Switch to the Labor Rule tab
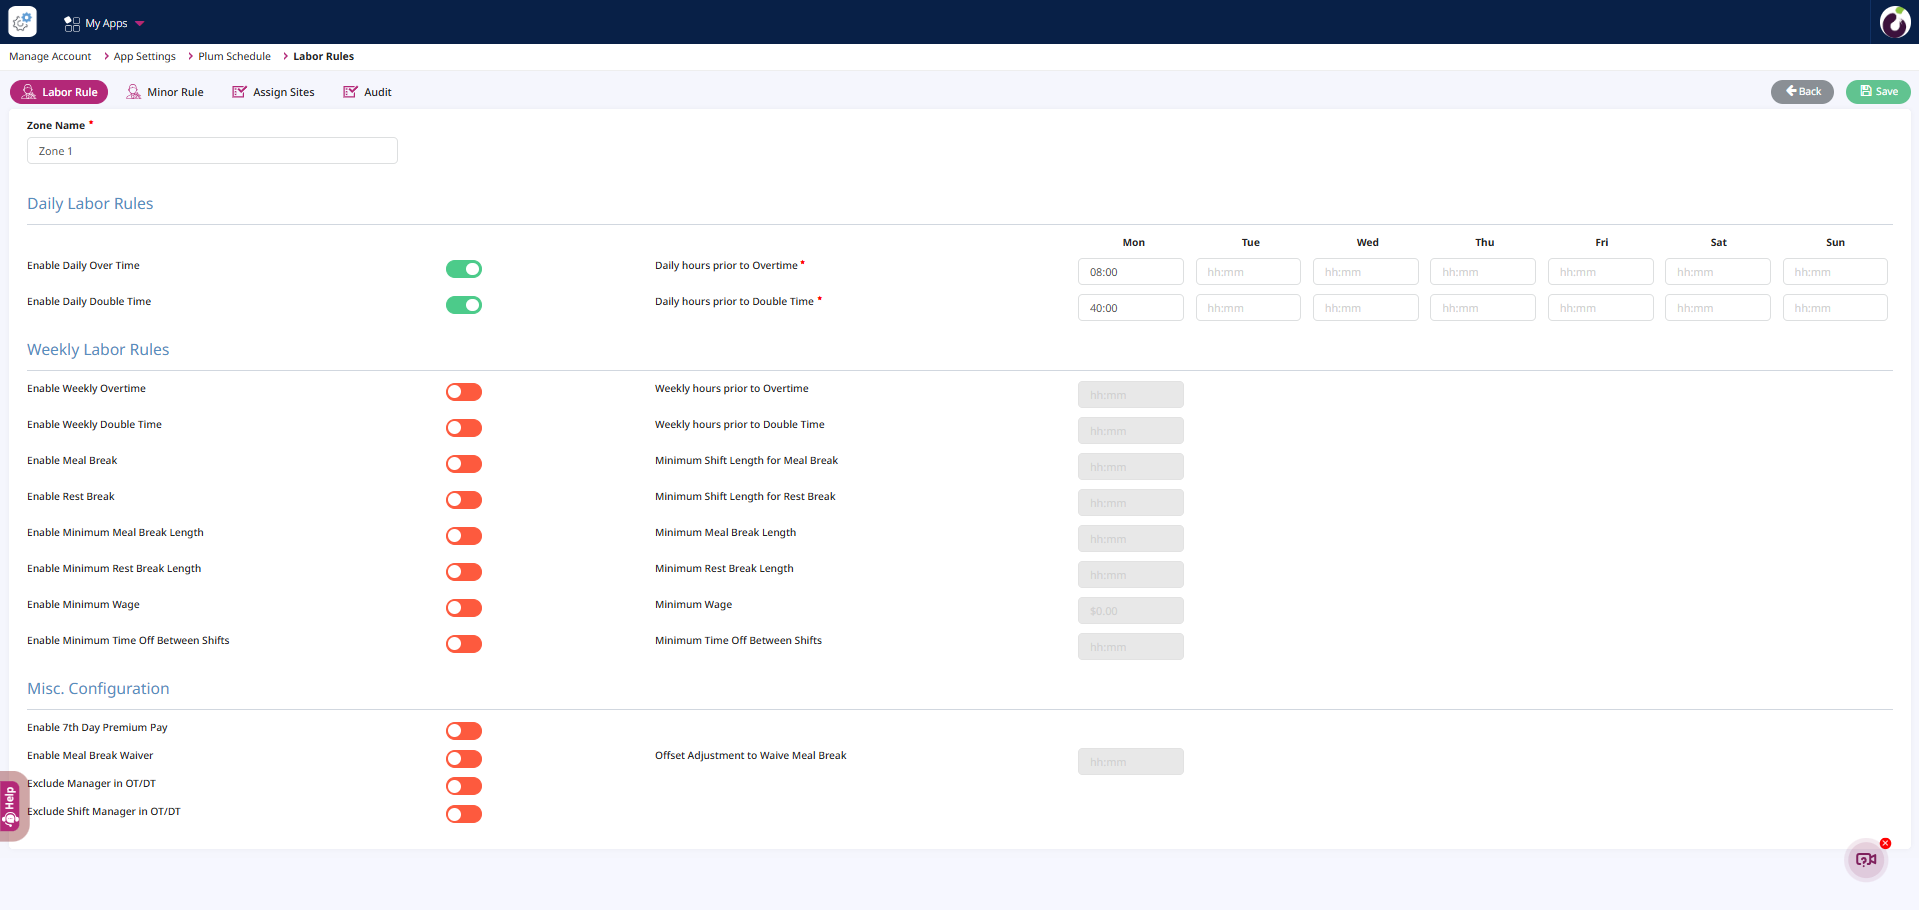 click(x=59, y=92)
